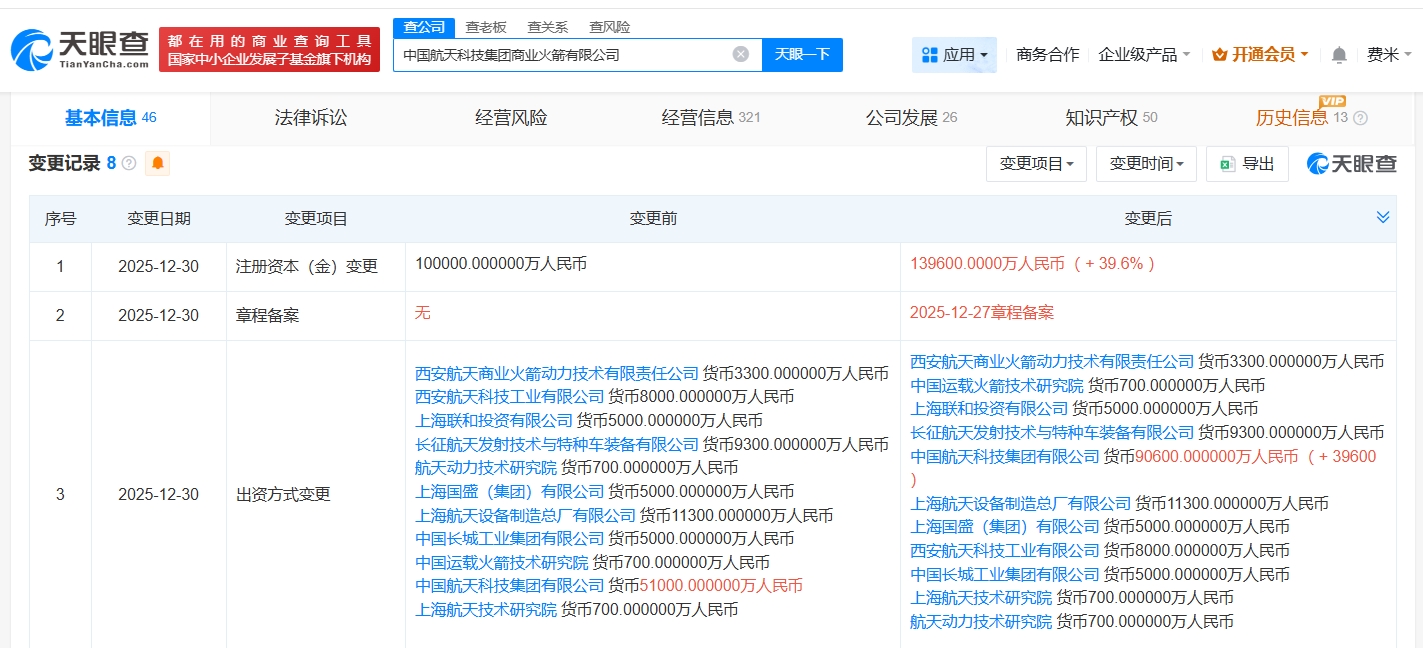Expand the 变更项目 filter dropdown

(1036, 164)
